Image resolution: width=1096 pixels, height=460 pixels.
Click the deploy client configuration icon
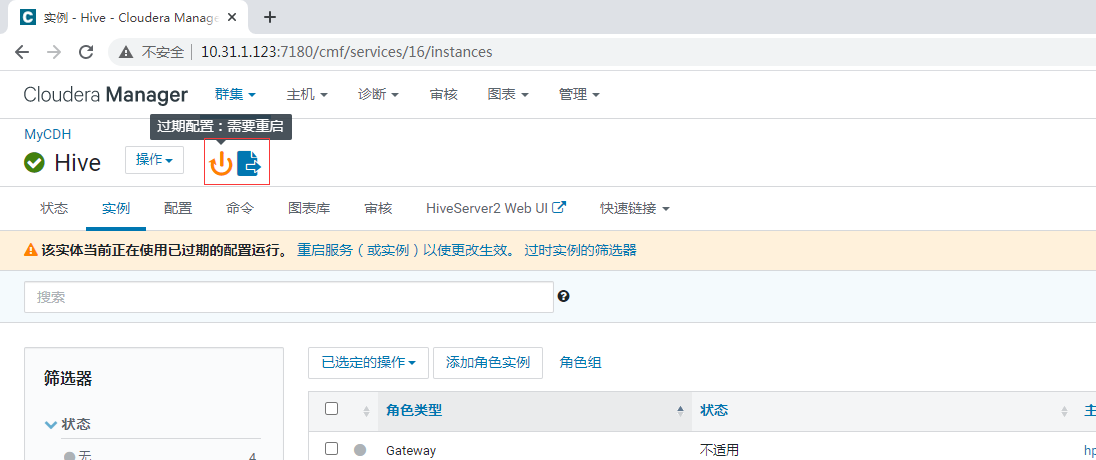coord(249,163)
